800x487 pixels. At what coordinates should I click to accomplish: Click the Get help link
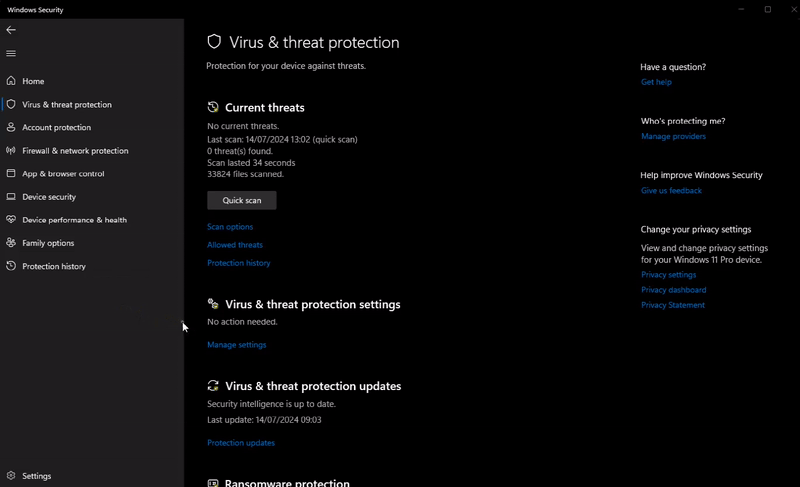click(656, 82)
